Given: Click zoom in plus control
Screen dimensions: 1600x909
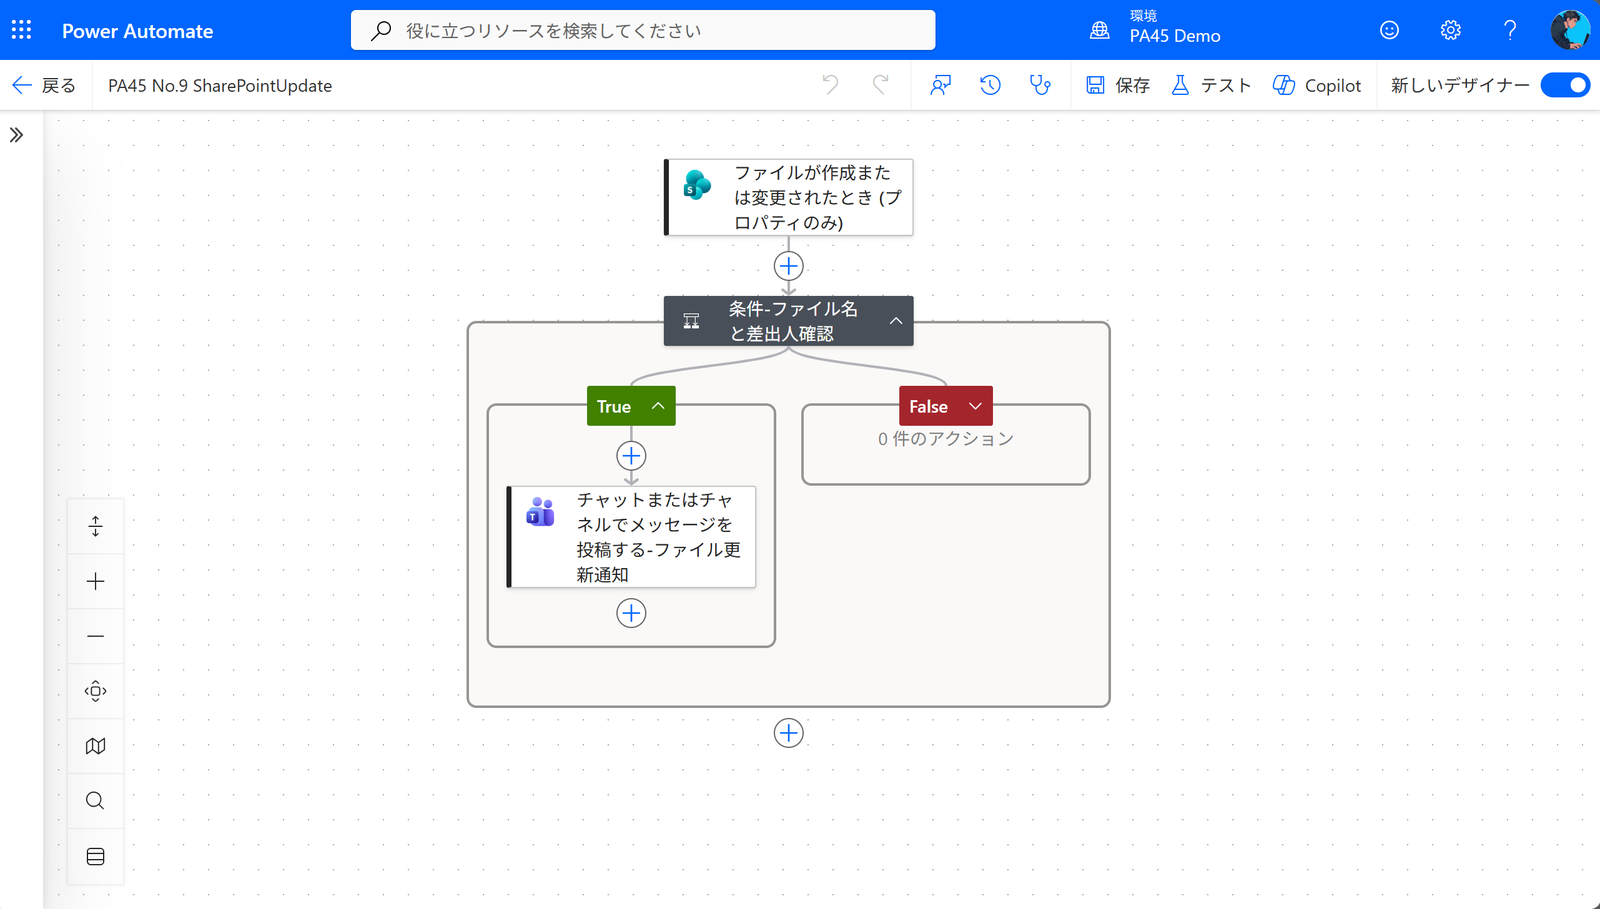Looking at the screenshot, I should [x=95, y=581].
